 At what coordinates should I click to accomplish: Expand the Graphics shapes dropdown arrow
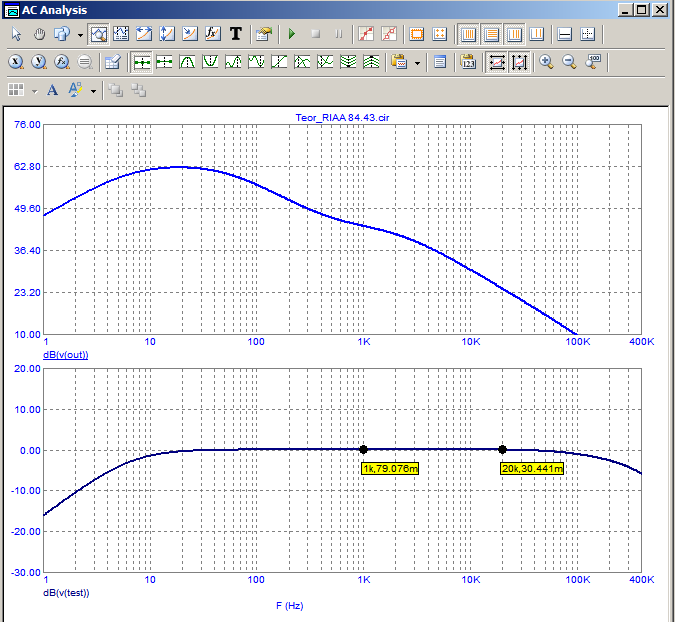tap(80, 34)
